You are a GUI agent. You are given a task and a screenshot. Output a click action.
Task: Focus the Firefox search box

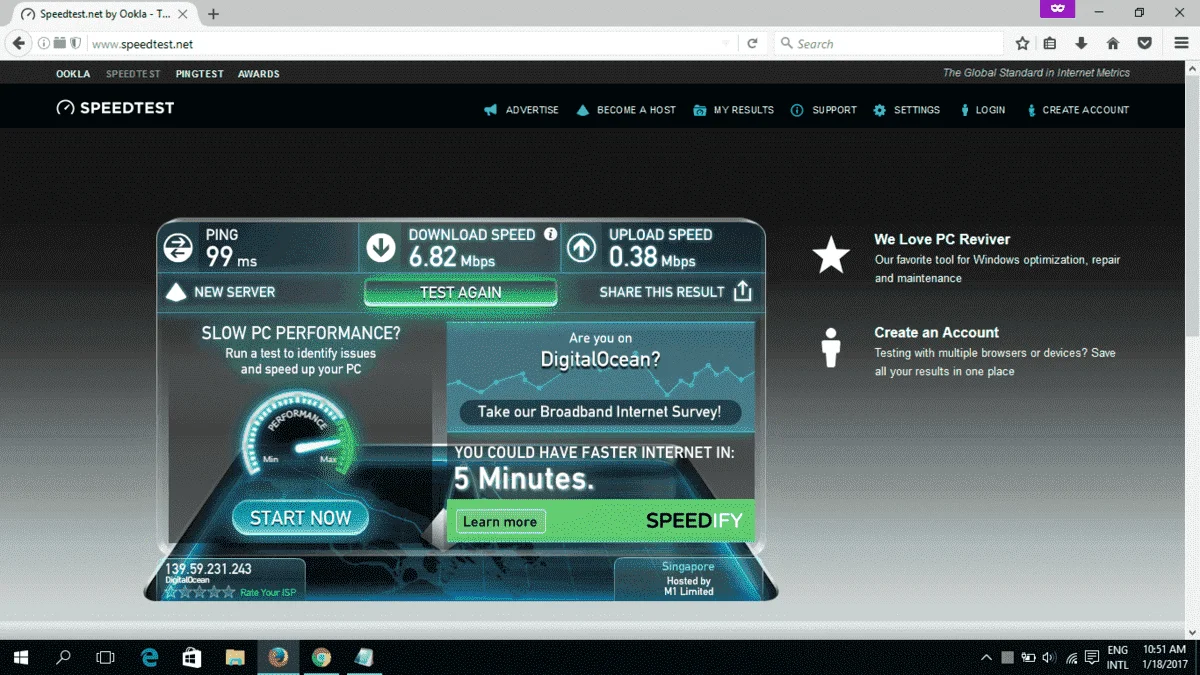(x=888, y=44)
